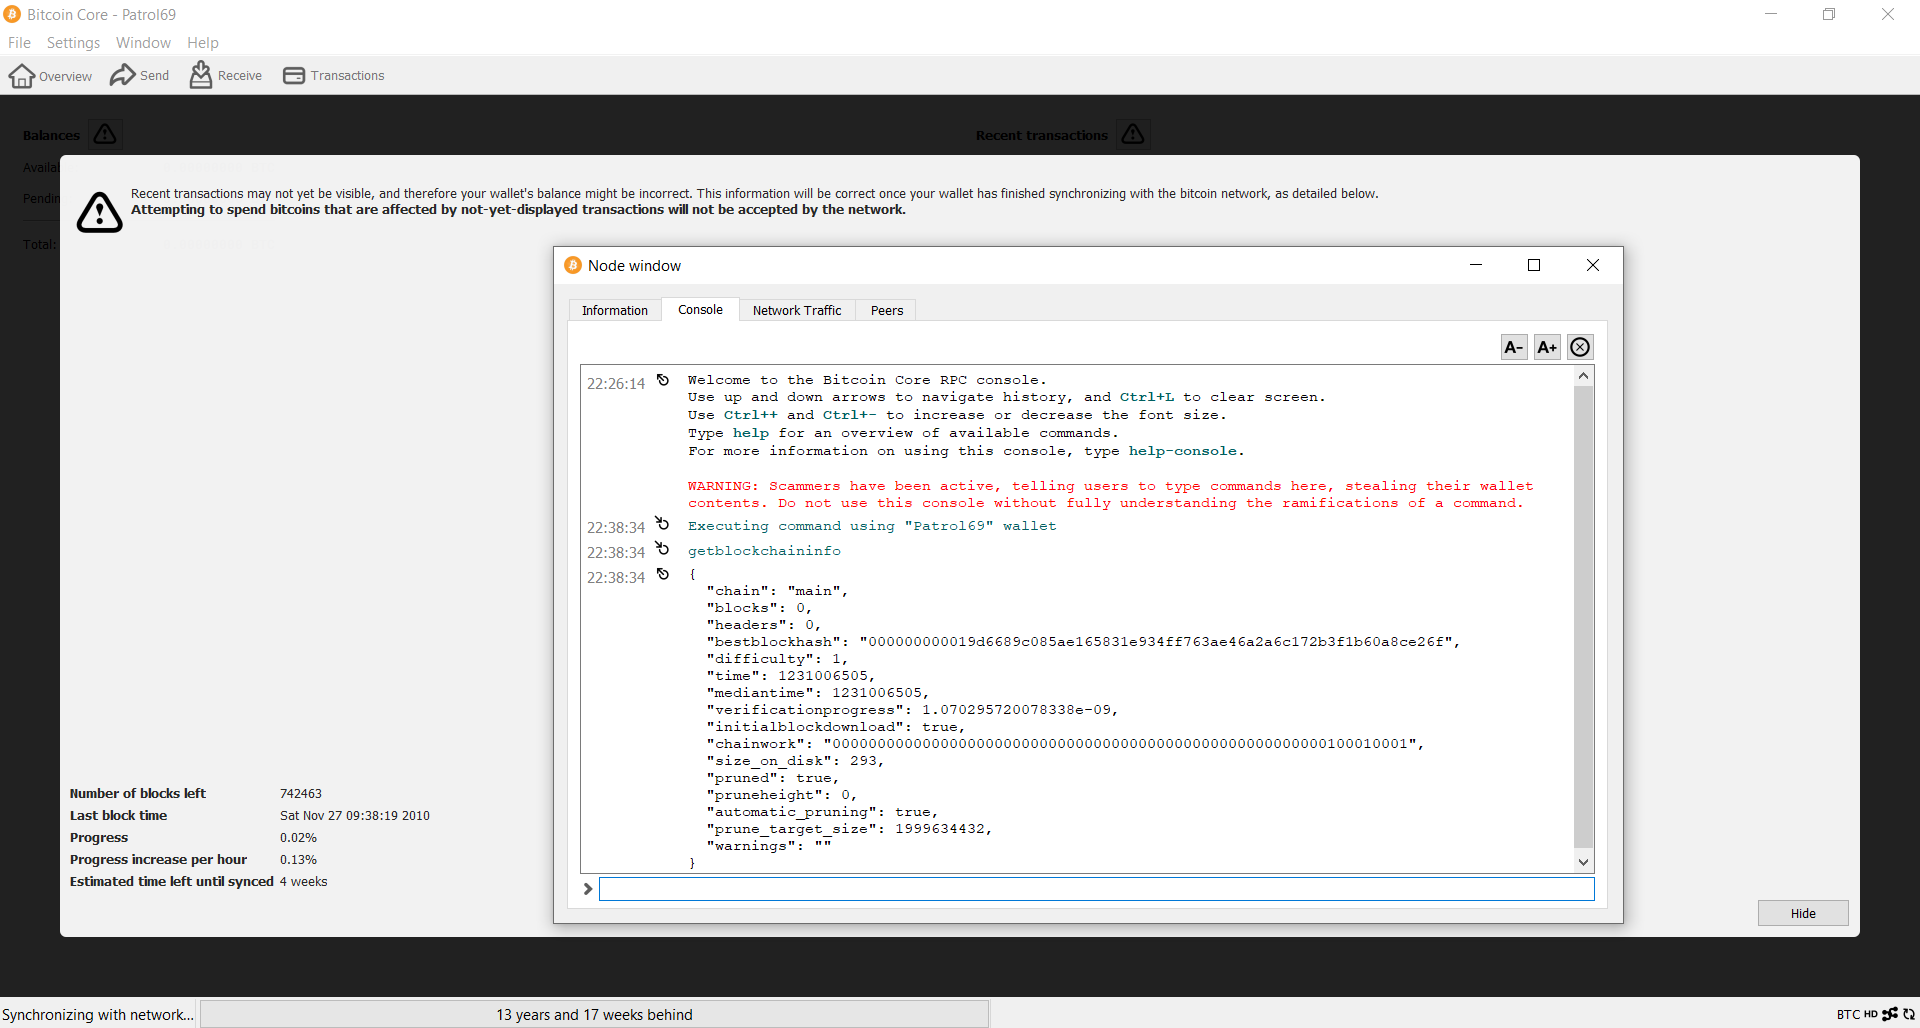Click the 'chainwork' output line
This screenshot has width=1920, height=1028.
[x=1065, y=744]
